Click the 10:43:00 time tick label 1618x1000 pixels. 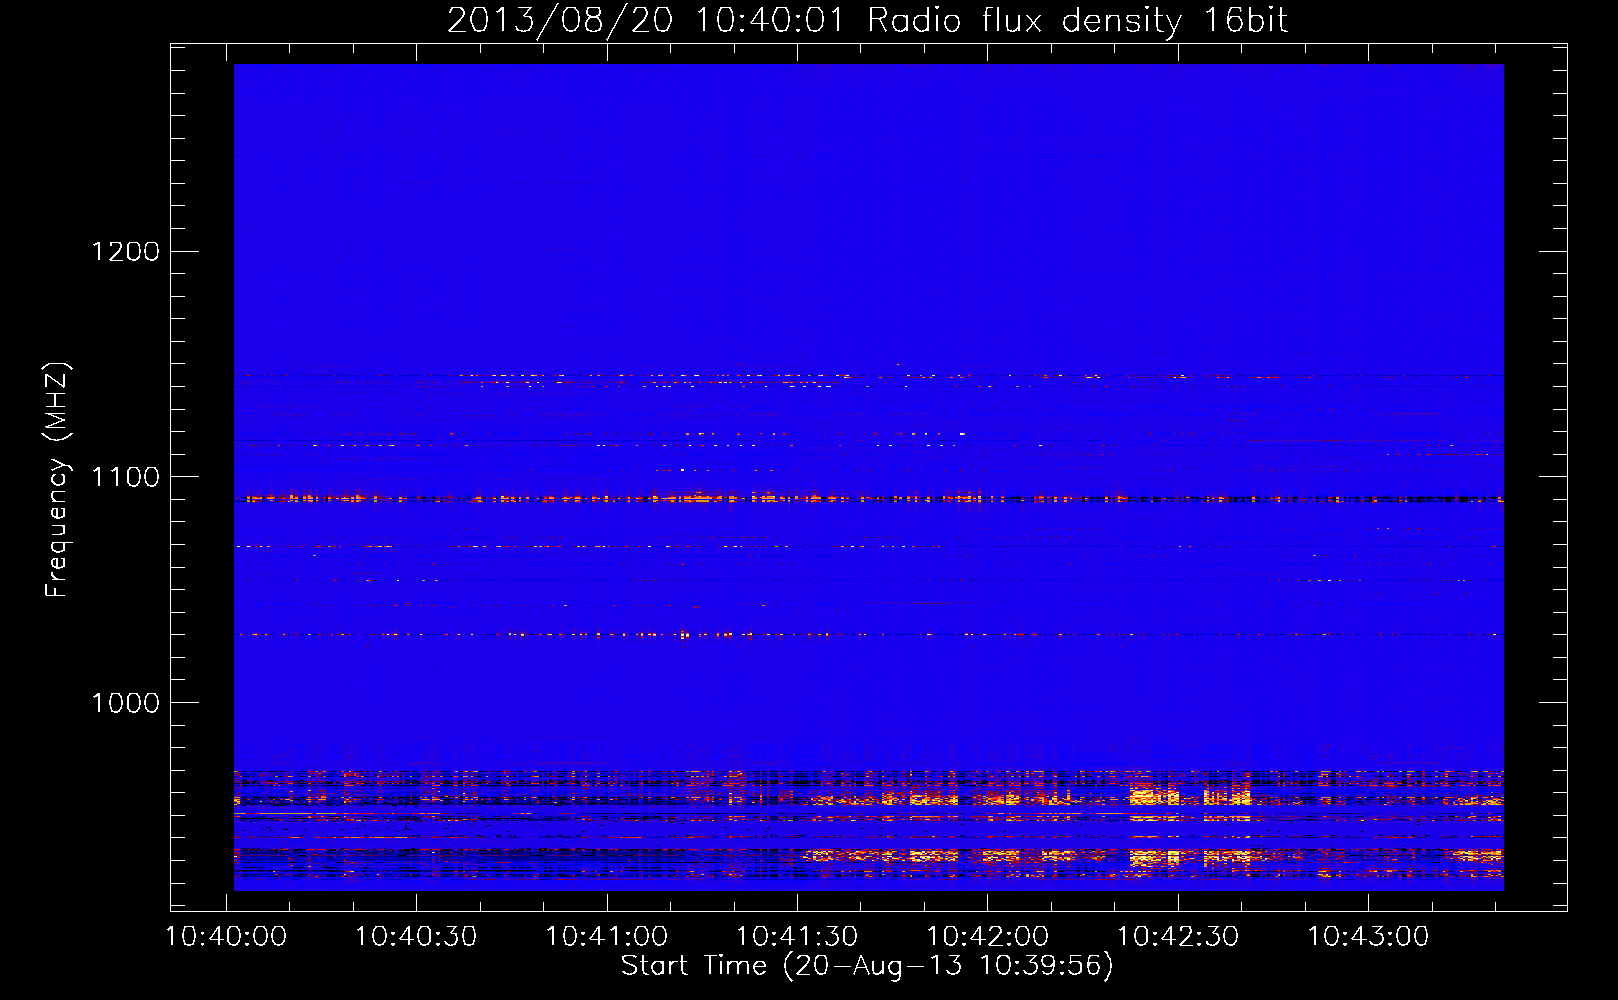click(1369, 937)
